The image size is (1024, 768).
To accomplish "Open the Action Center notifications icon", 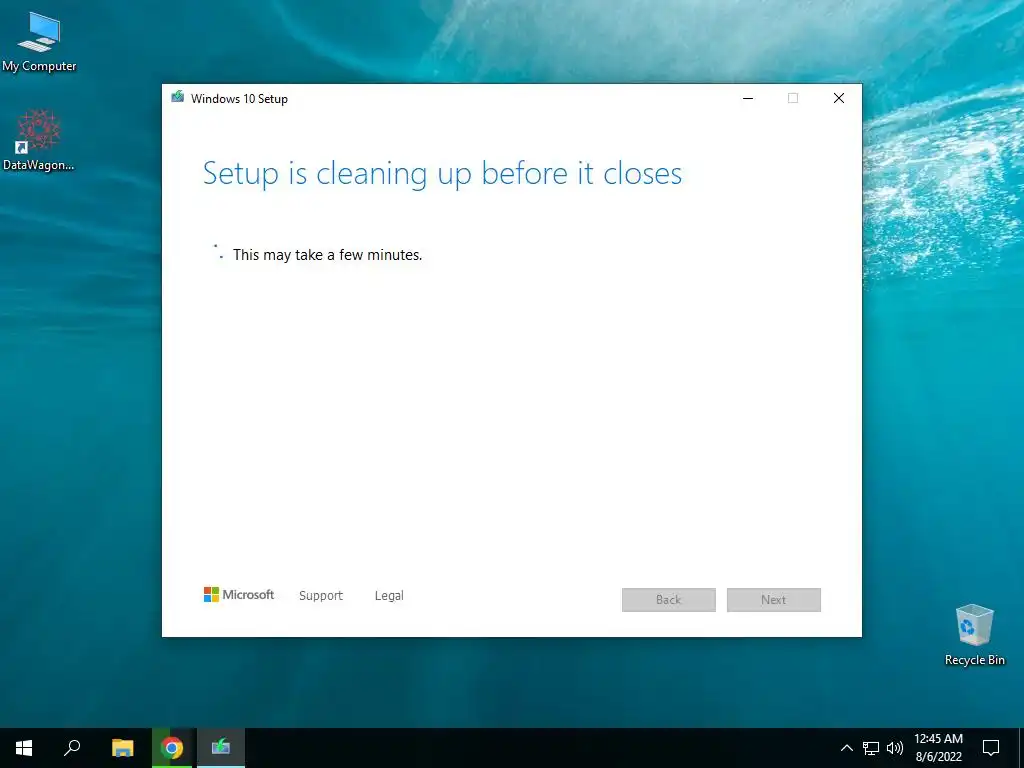I will tap(991, 748).
